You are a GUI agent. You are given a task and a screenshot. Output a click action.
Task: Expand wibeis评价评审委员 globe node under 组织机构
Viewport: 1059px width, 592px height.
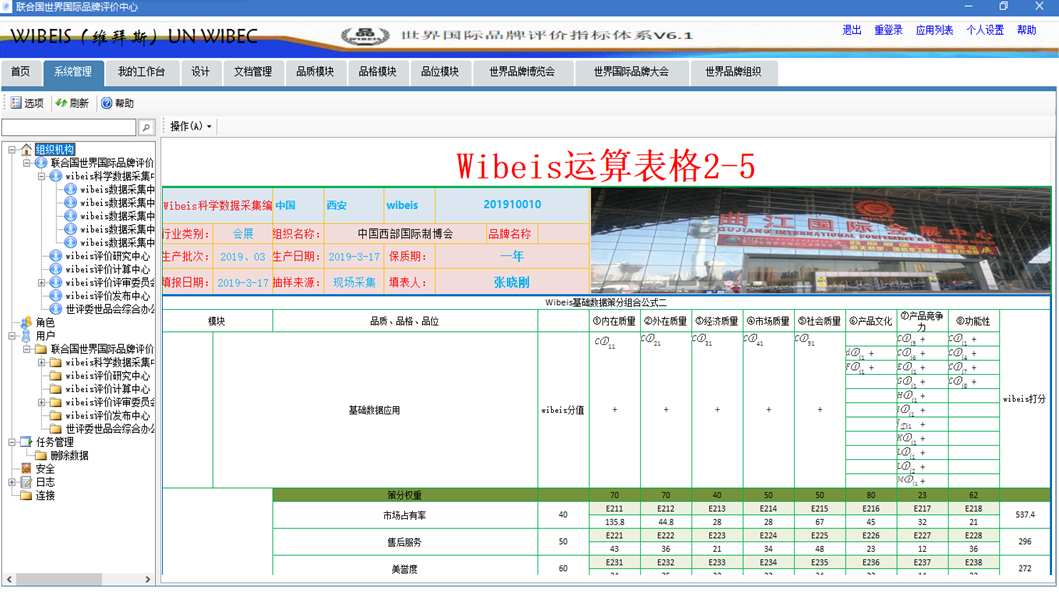coord(41,282)
